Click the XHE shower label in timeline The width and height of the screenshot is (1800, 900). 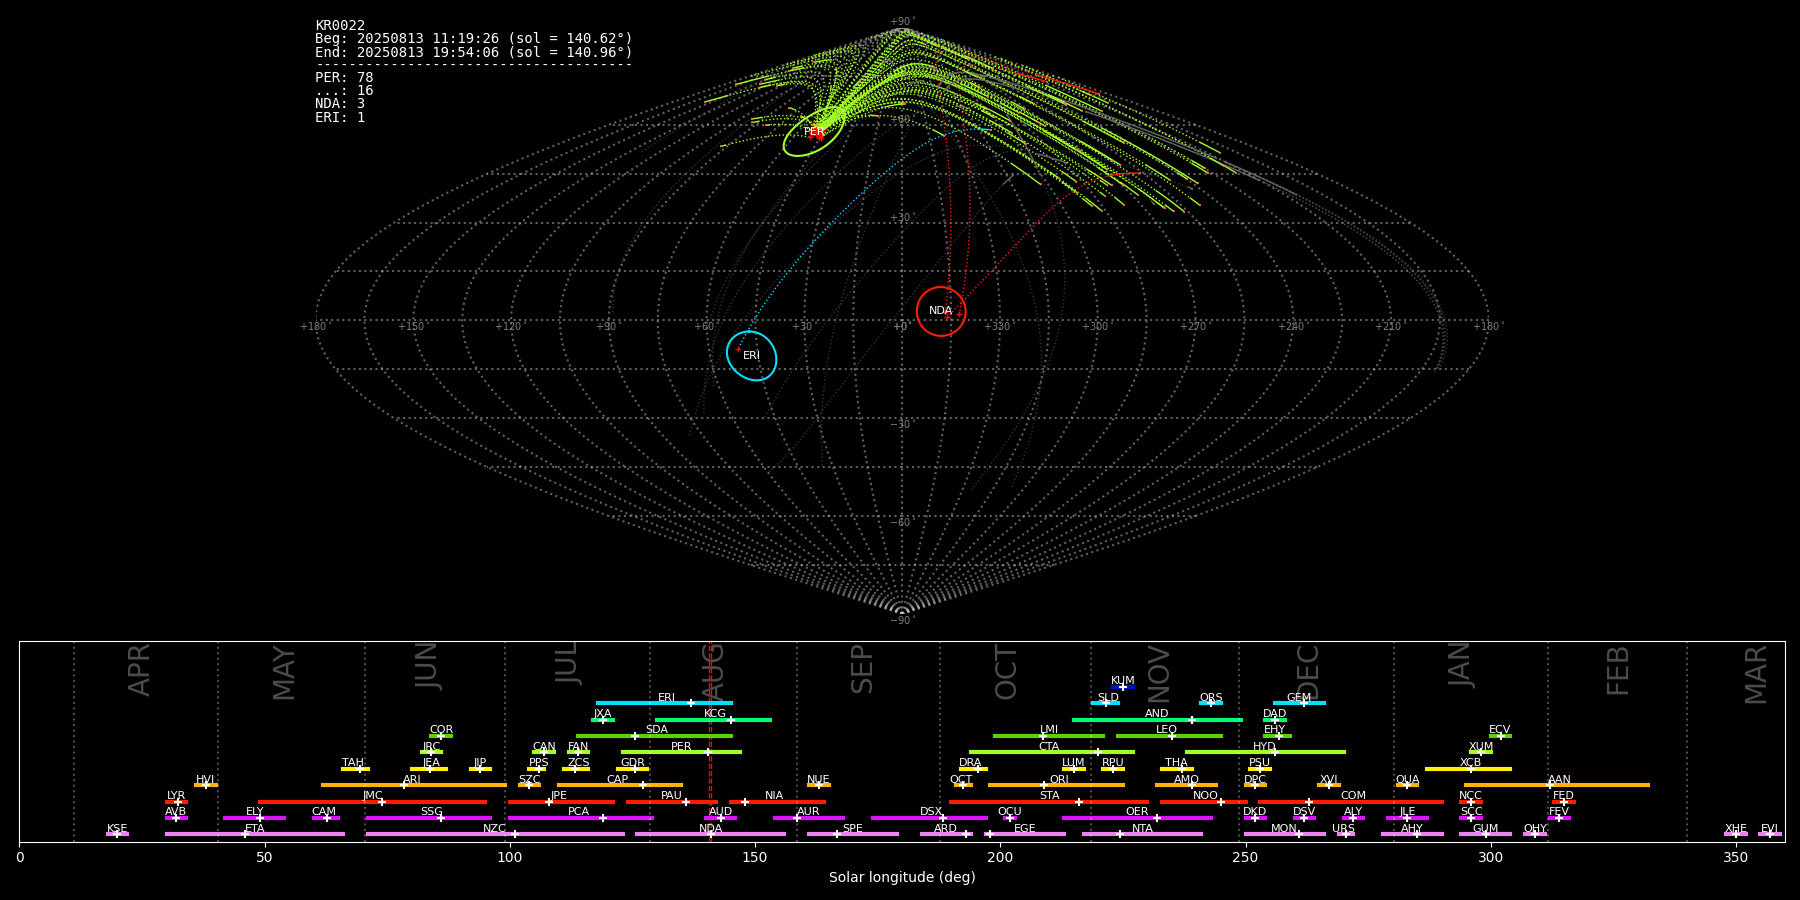pos(1735,828)
